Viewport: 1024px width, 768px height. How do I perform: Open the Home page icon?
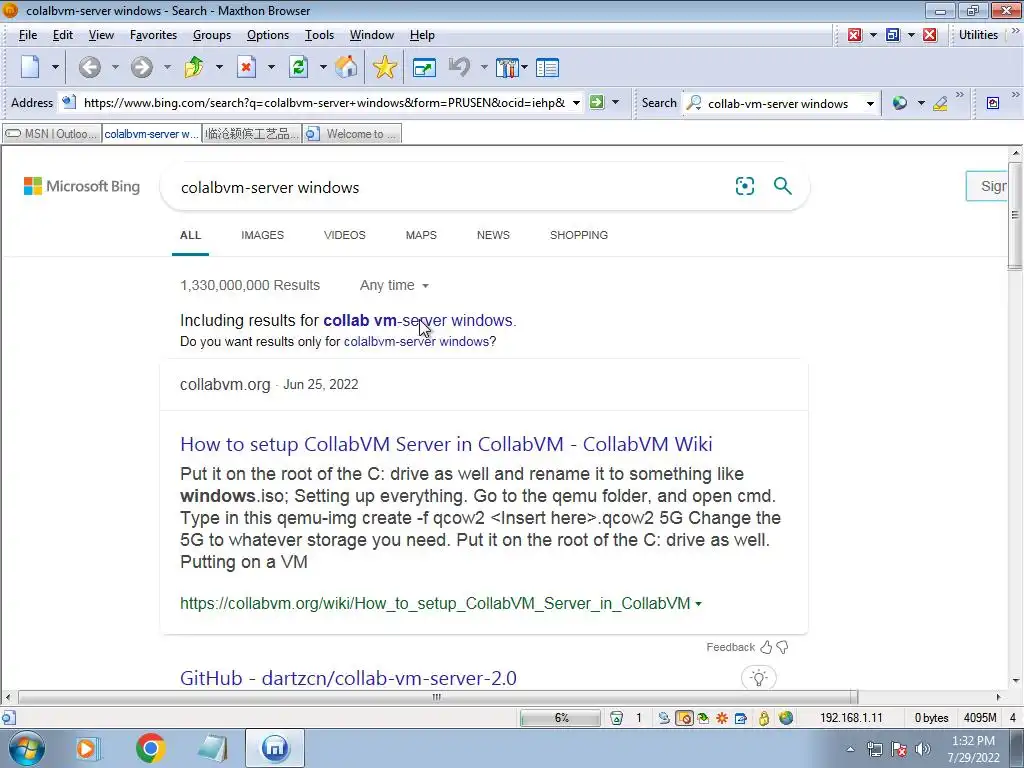(346, 67)
